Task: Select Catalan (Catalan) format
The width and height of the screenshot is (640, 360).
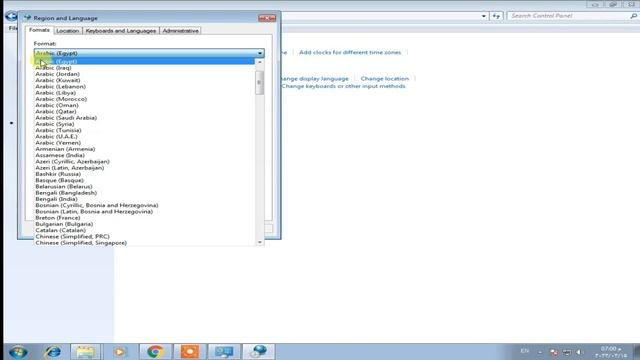Action: [x=144, y=230]
